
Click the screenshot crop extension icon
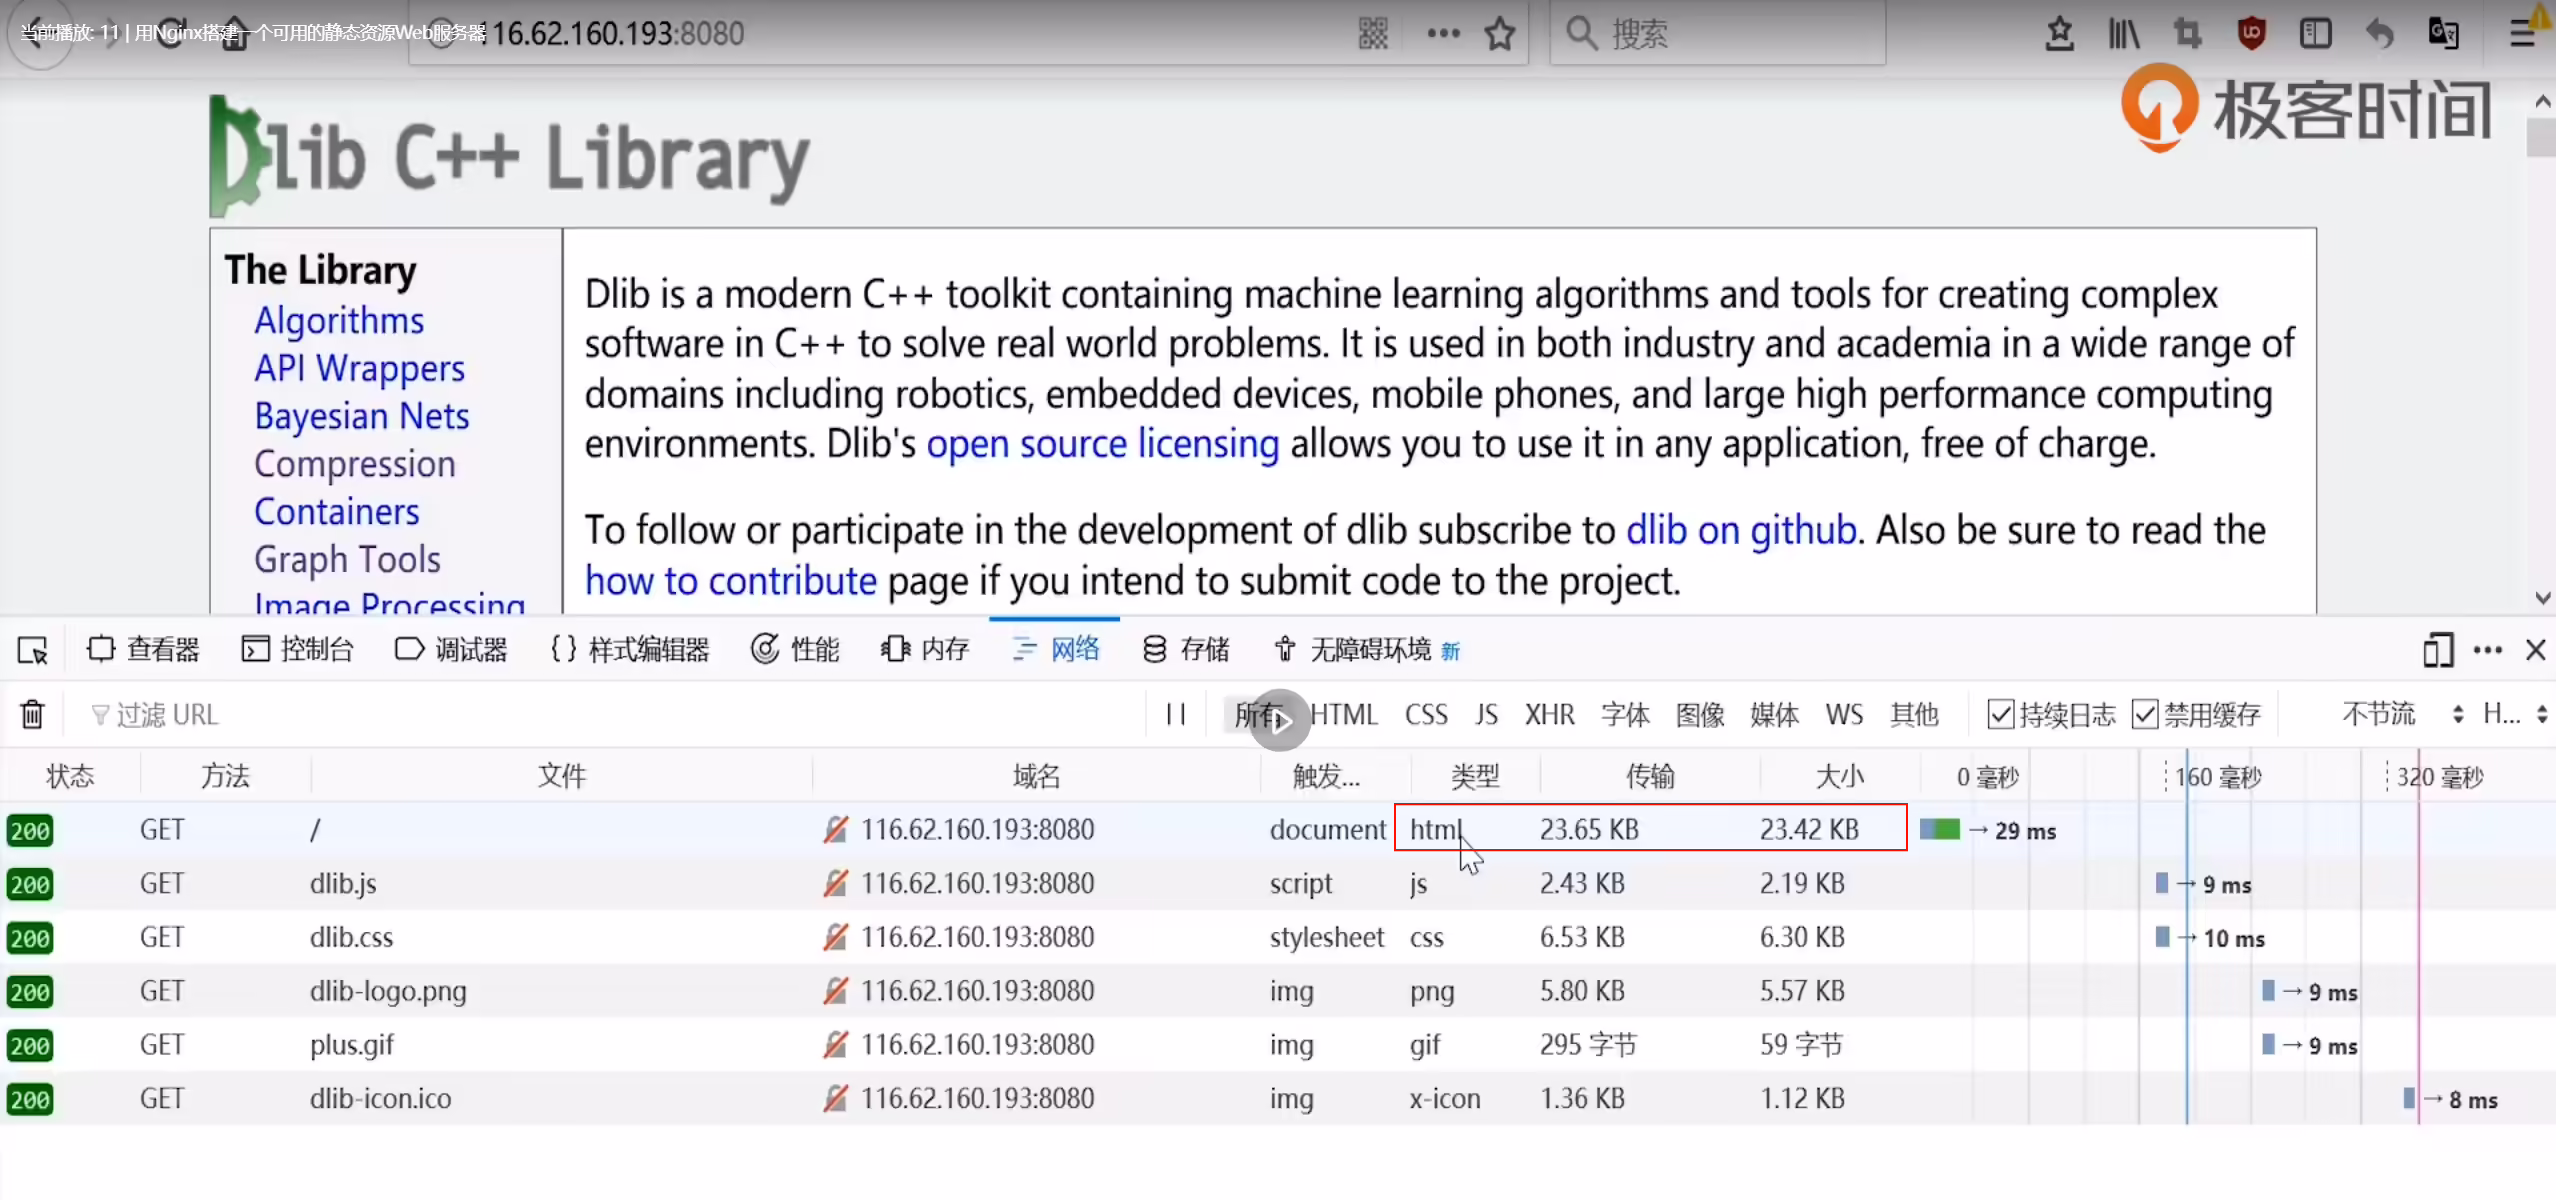(2187, 34)
